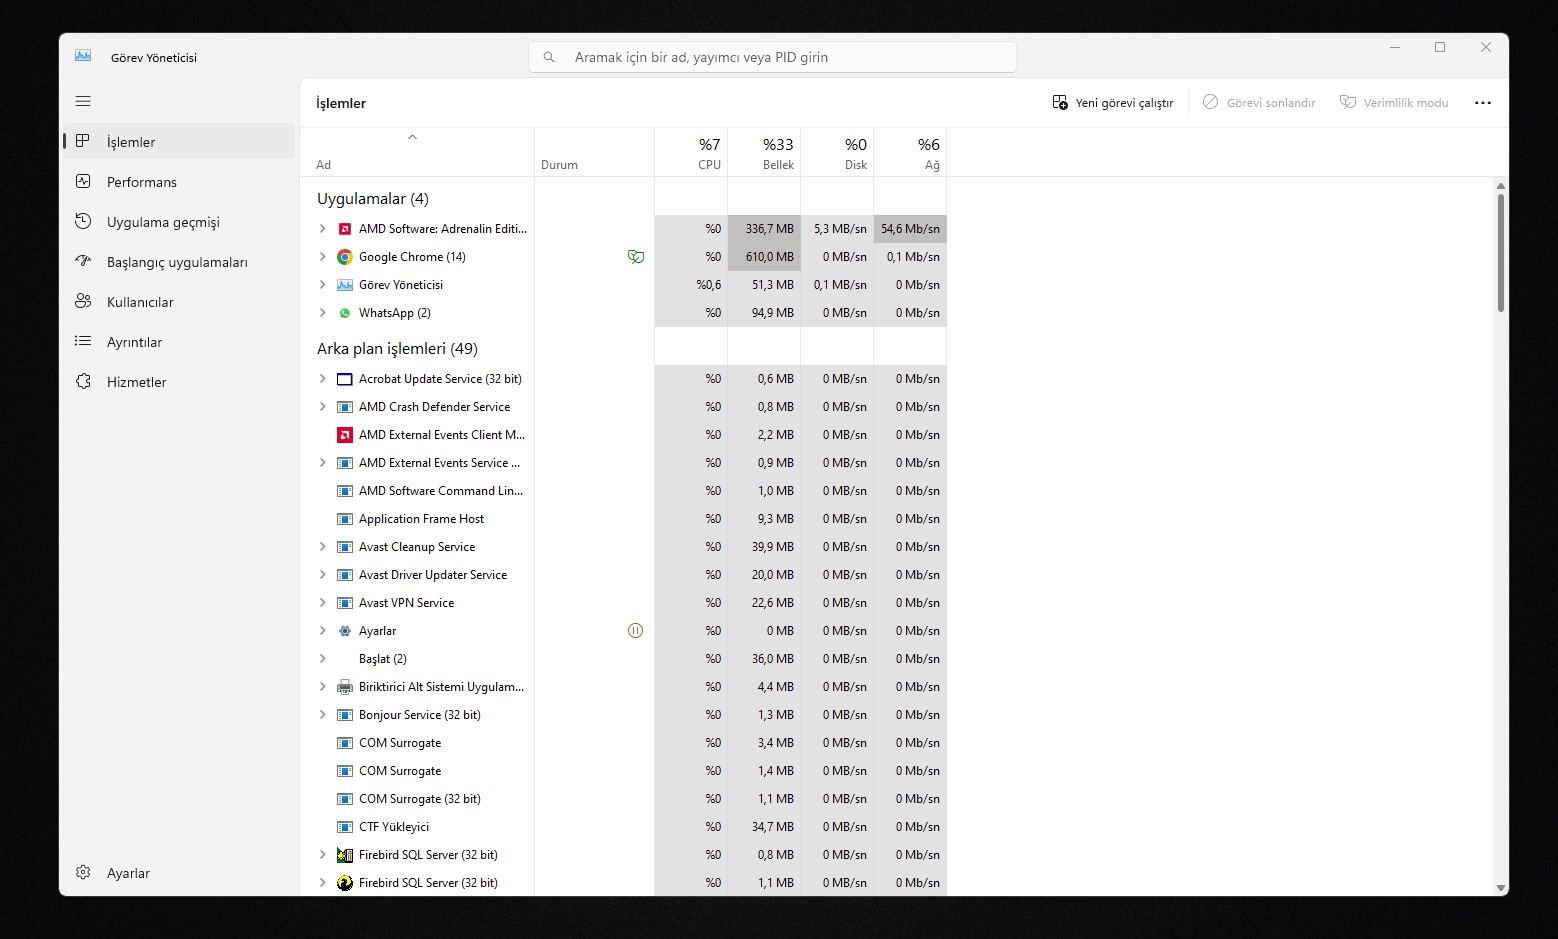Toggle Verimlilik modu in the toolbar
The width and height of the screenshot is (1558, 939).
click(1394, 102)
